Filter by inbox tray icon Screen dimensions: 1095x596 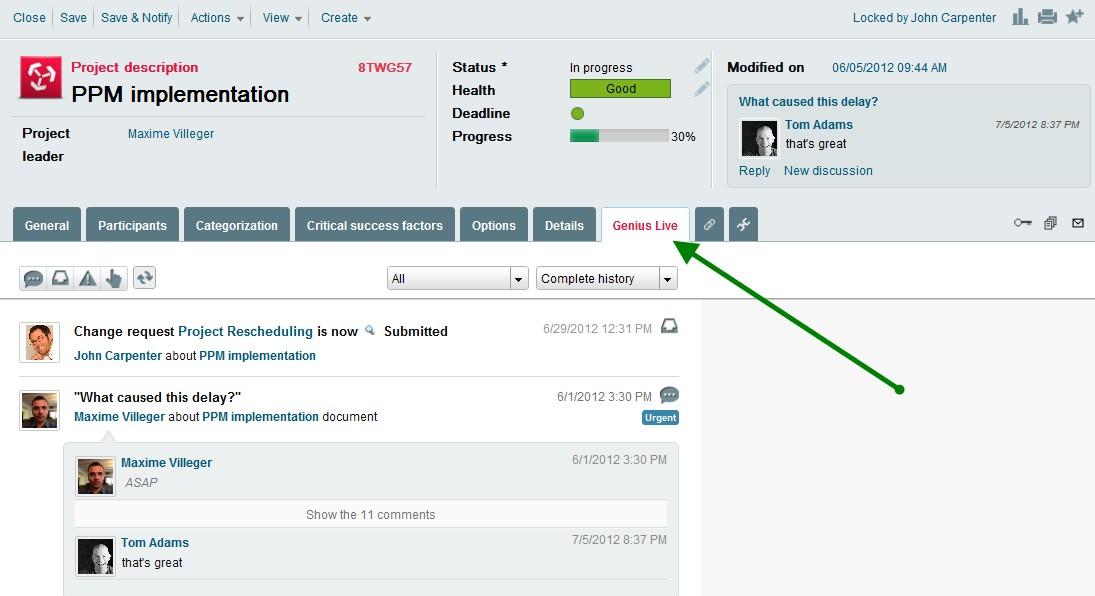[61, 279]
